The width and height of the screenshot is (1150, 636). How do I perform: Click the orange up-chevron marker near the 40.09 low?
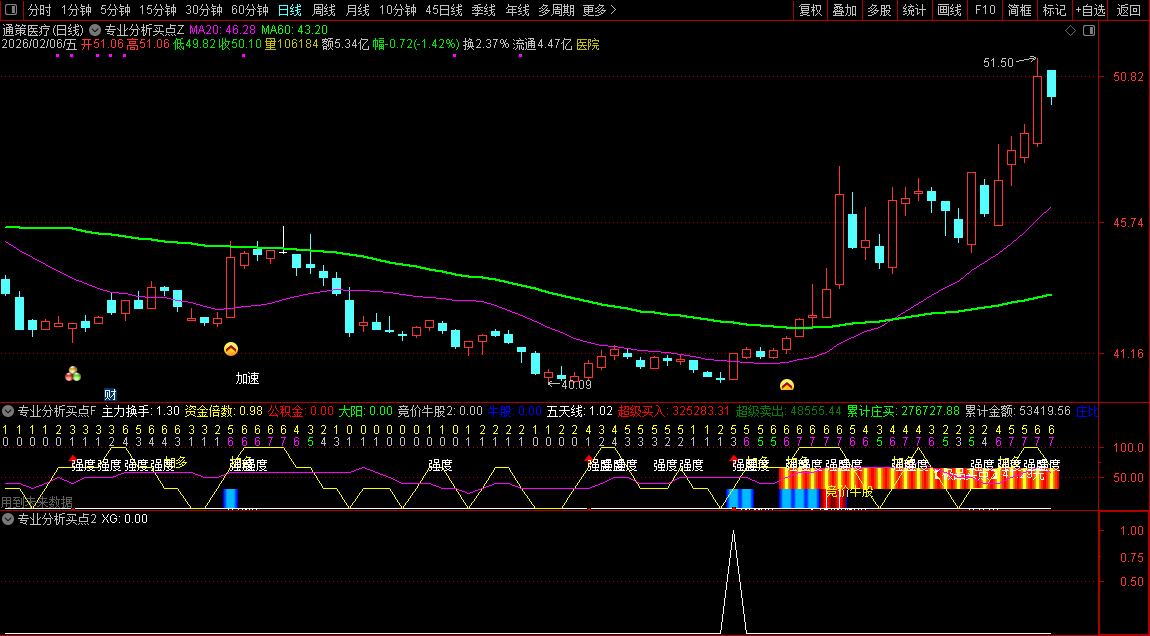pos(787,385)
